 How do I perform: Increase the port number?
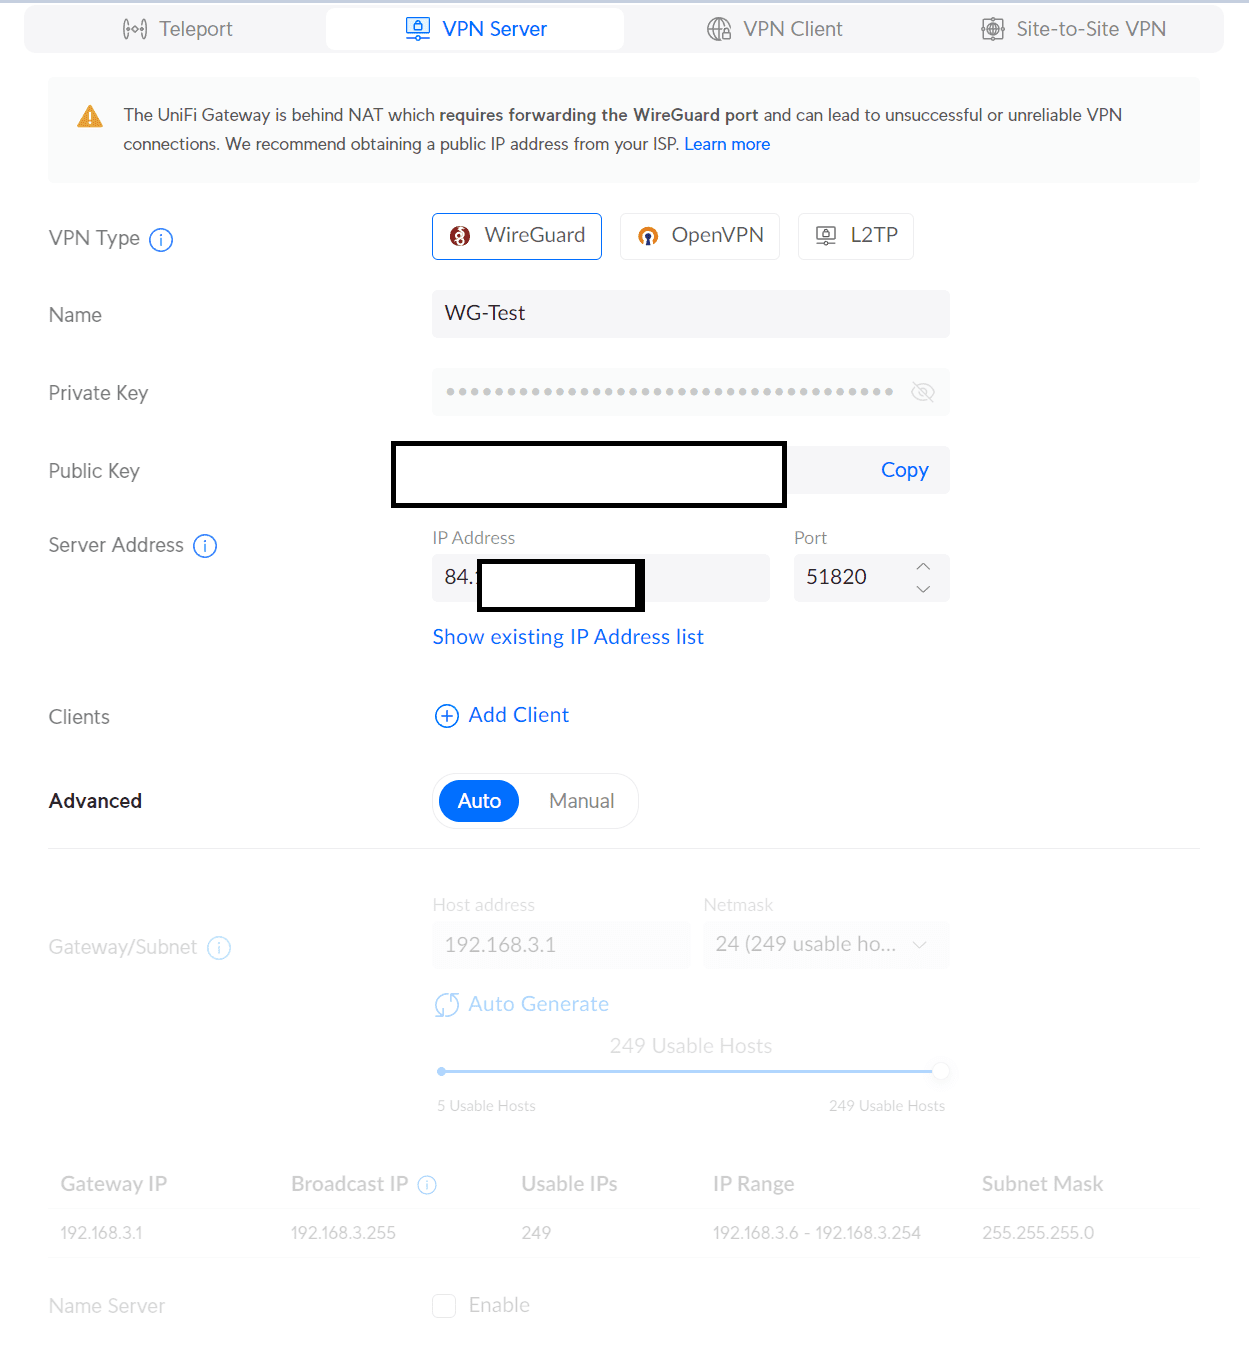pos(923,567)
